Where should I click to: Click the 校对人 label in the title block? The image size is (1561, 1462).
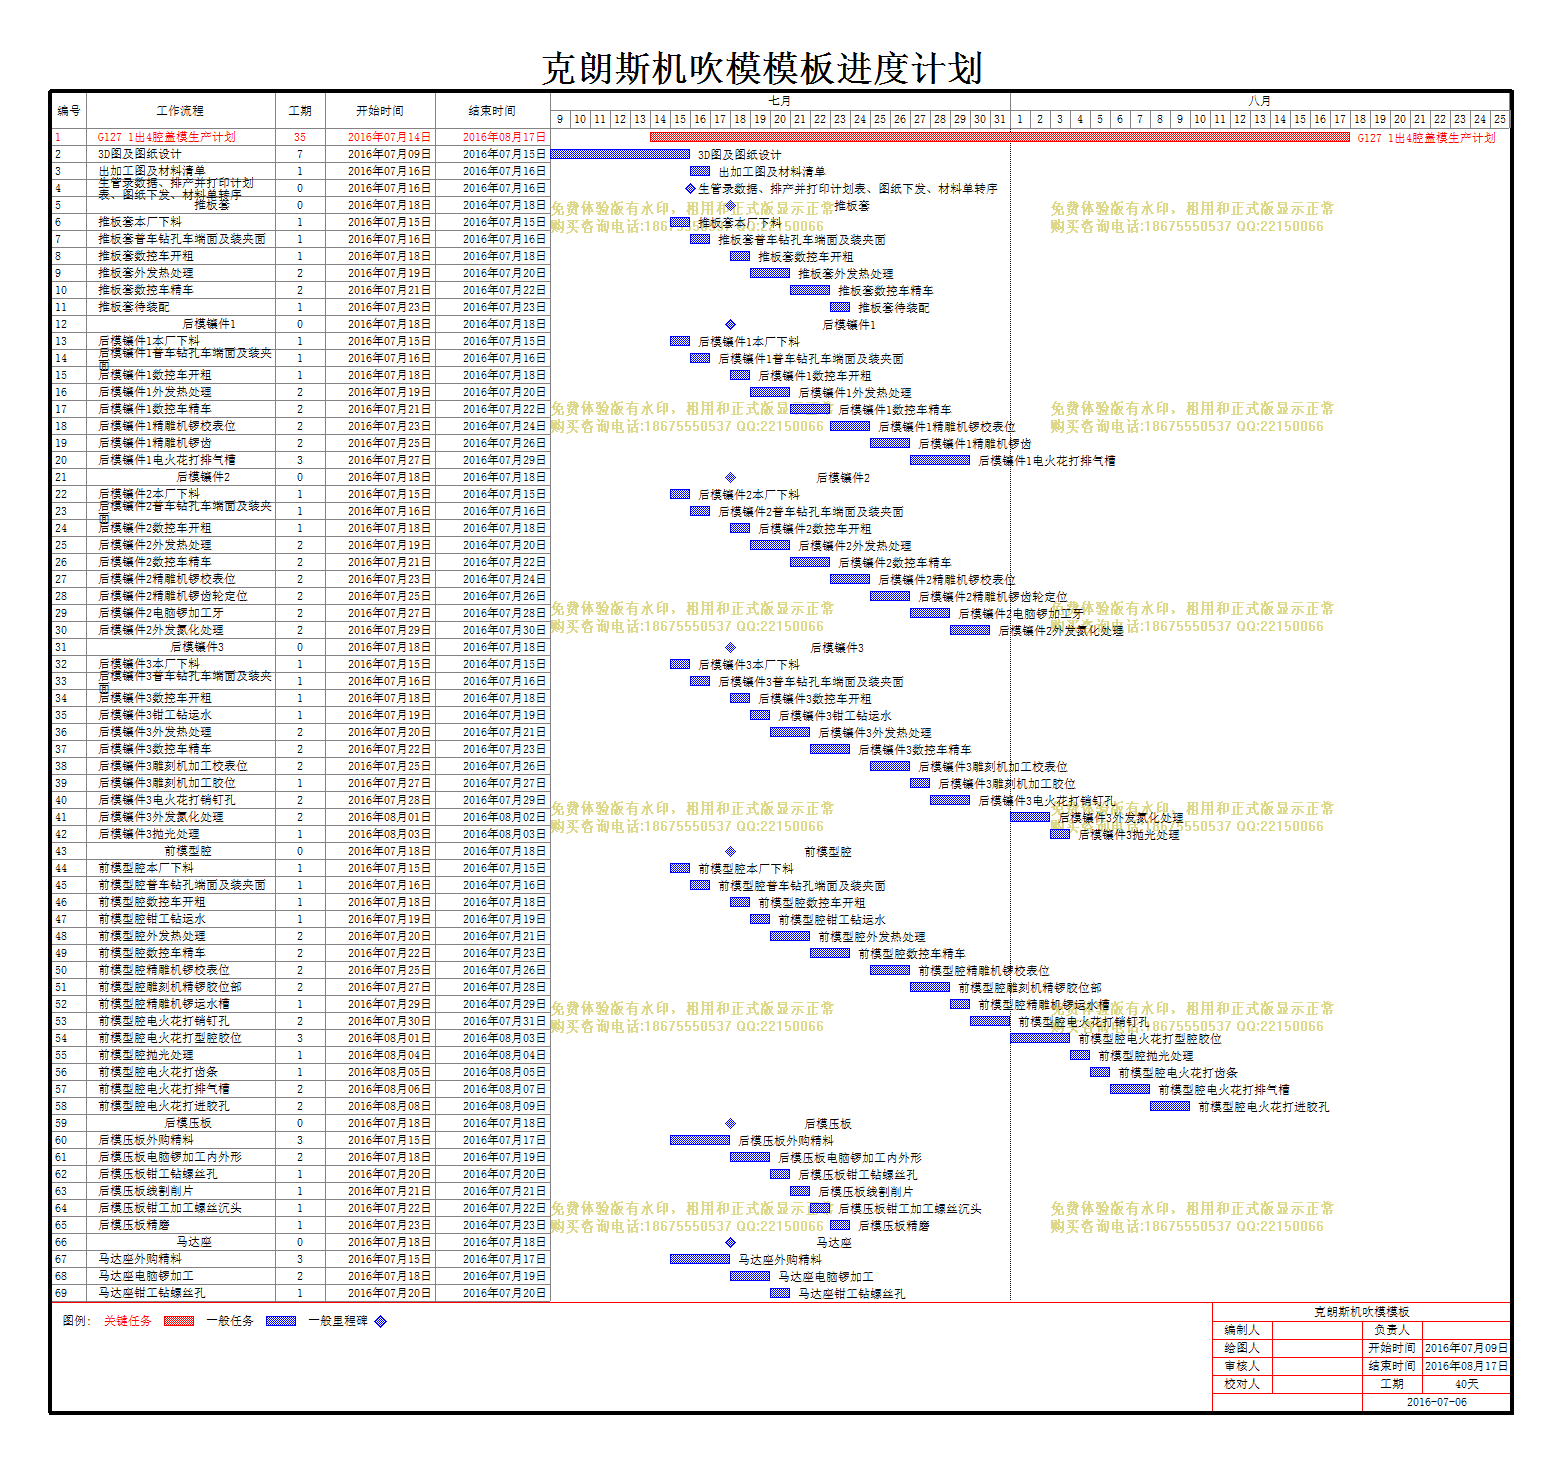coord(1242,1384)
